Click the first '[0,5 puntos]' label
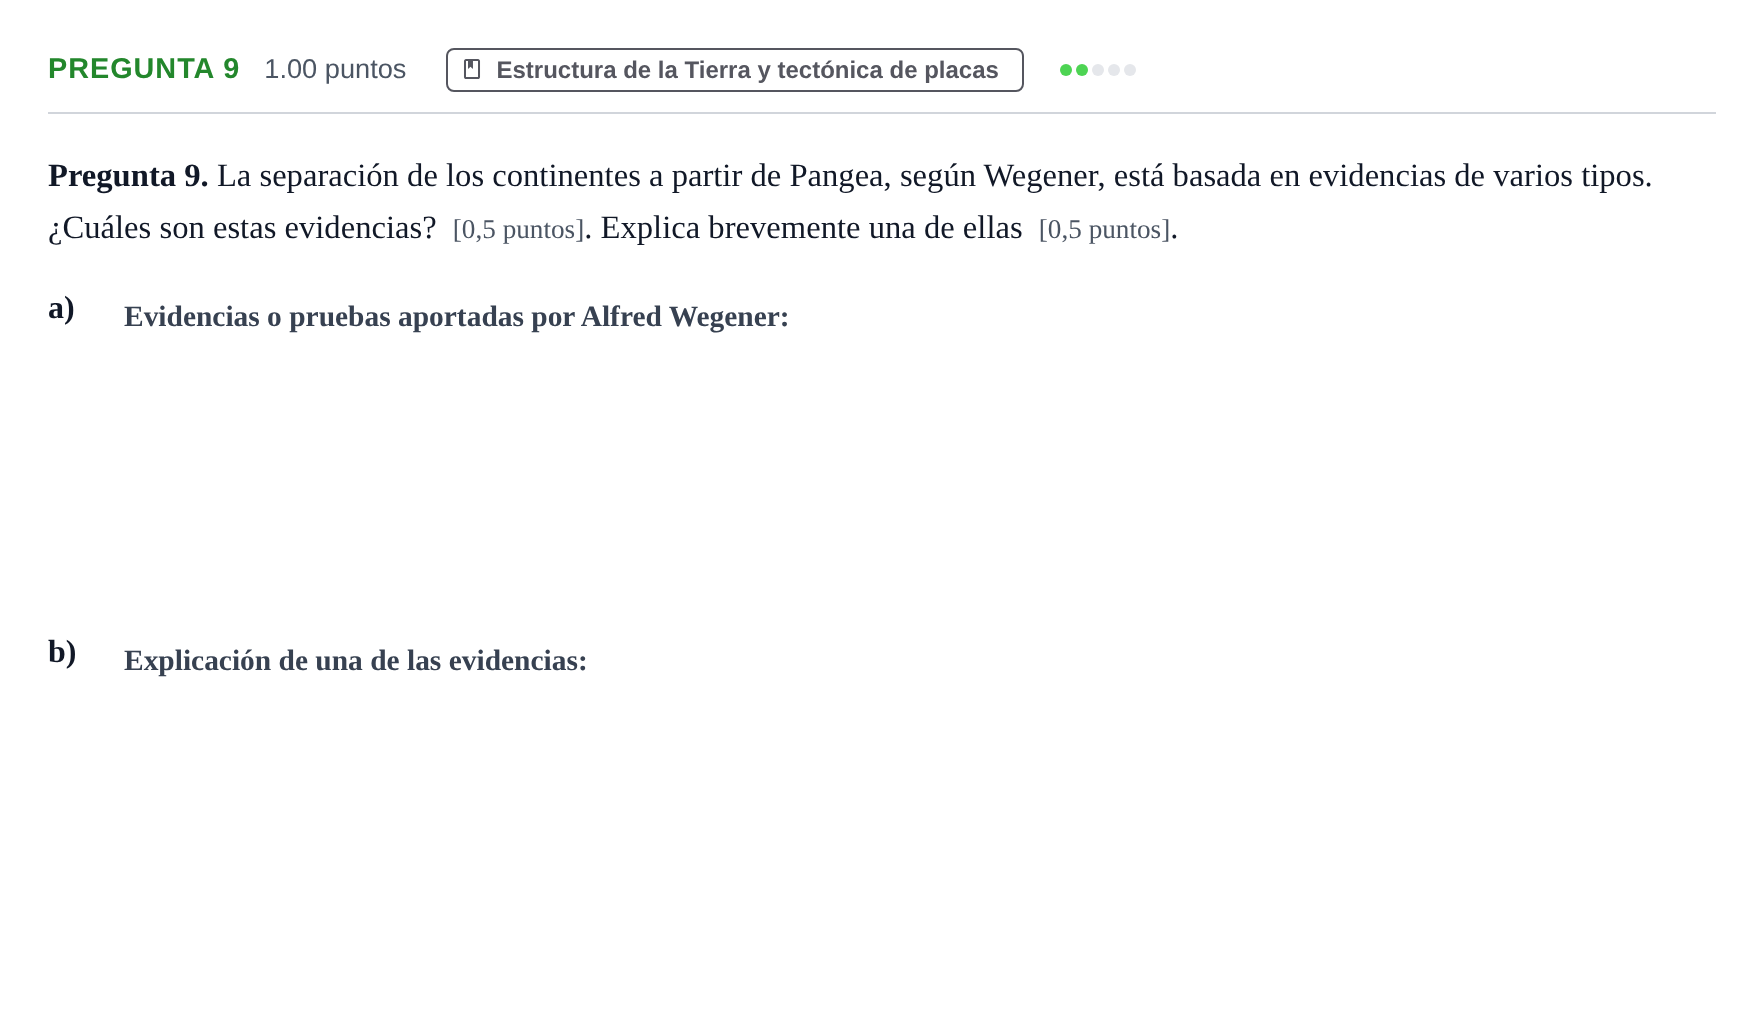1764x1030 pixels. pyautogui.click(x=518, y=229)
